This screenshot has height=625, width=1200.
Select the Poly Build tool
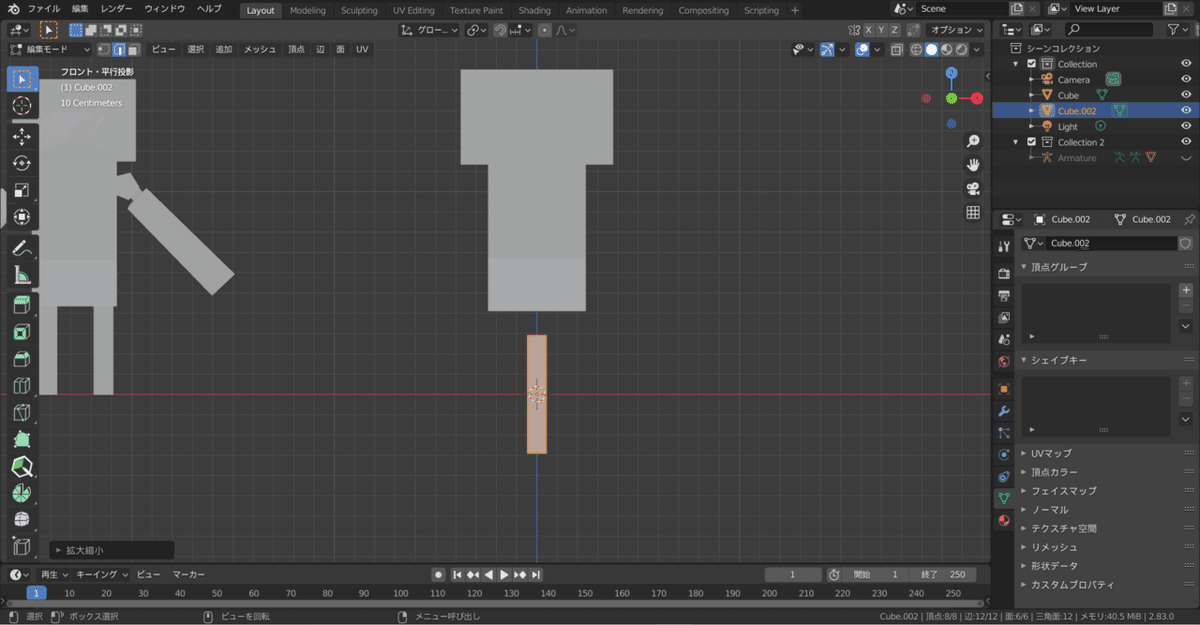point(22,440)
